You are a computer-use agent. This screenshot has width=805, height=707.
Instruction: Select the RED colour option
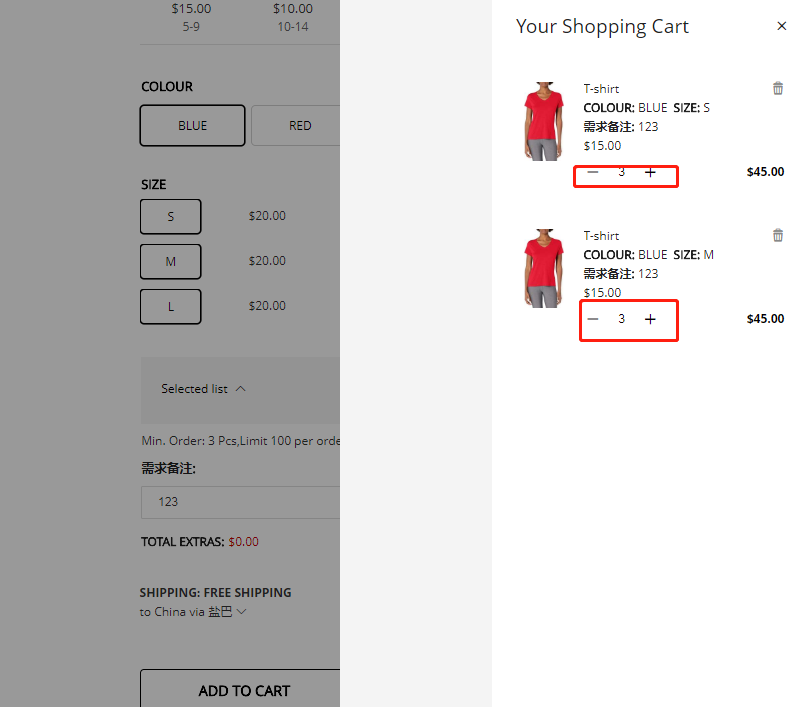pos(299,126)
